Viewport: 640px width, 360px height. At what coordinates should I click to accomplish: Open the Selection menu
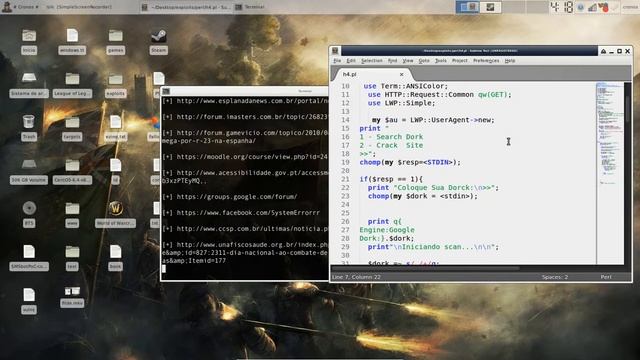(371, 60)
